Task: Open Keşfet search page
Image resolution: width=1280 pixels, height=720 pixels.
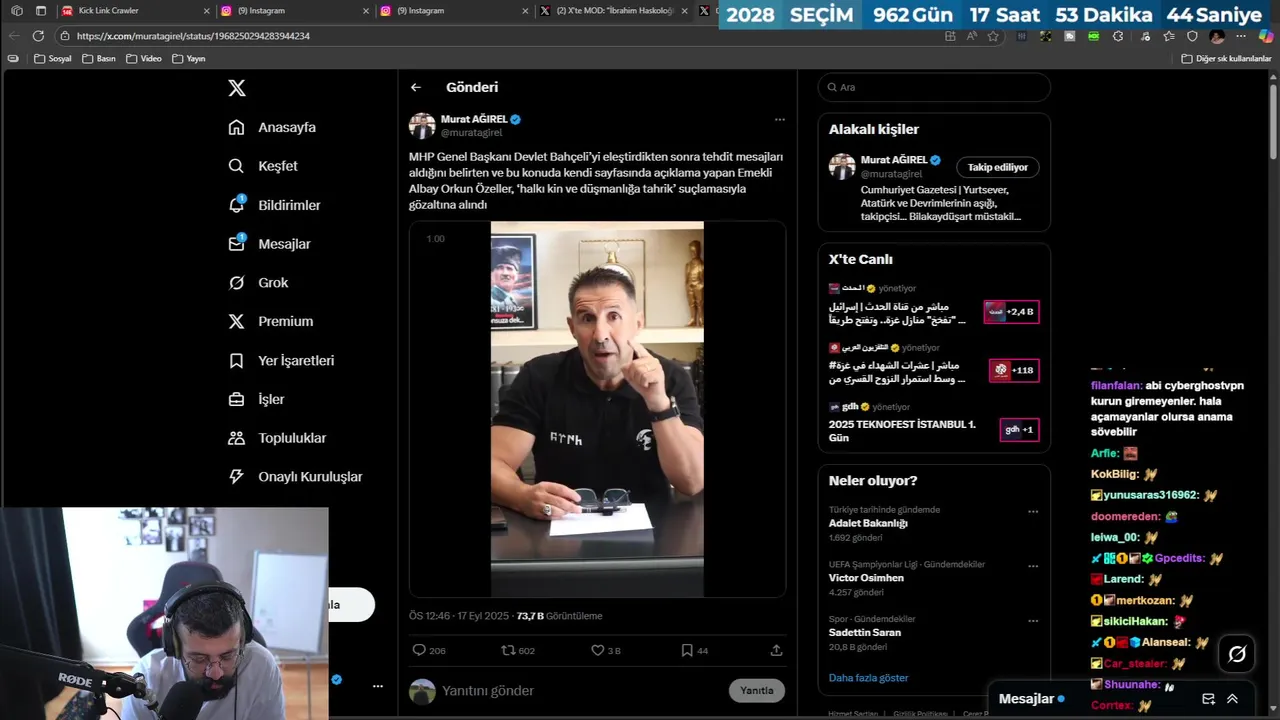Action: [x=263, y=166]
